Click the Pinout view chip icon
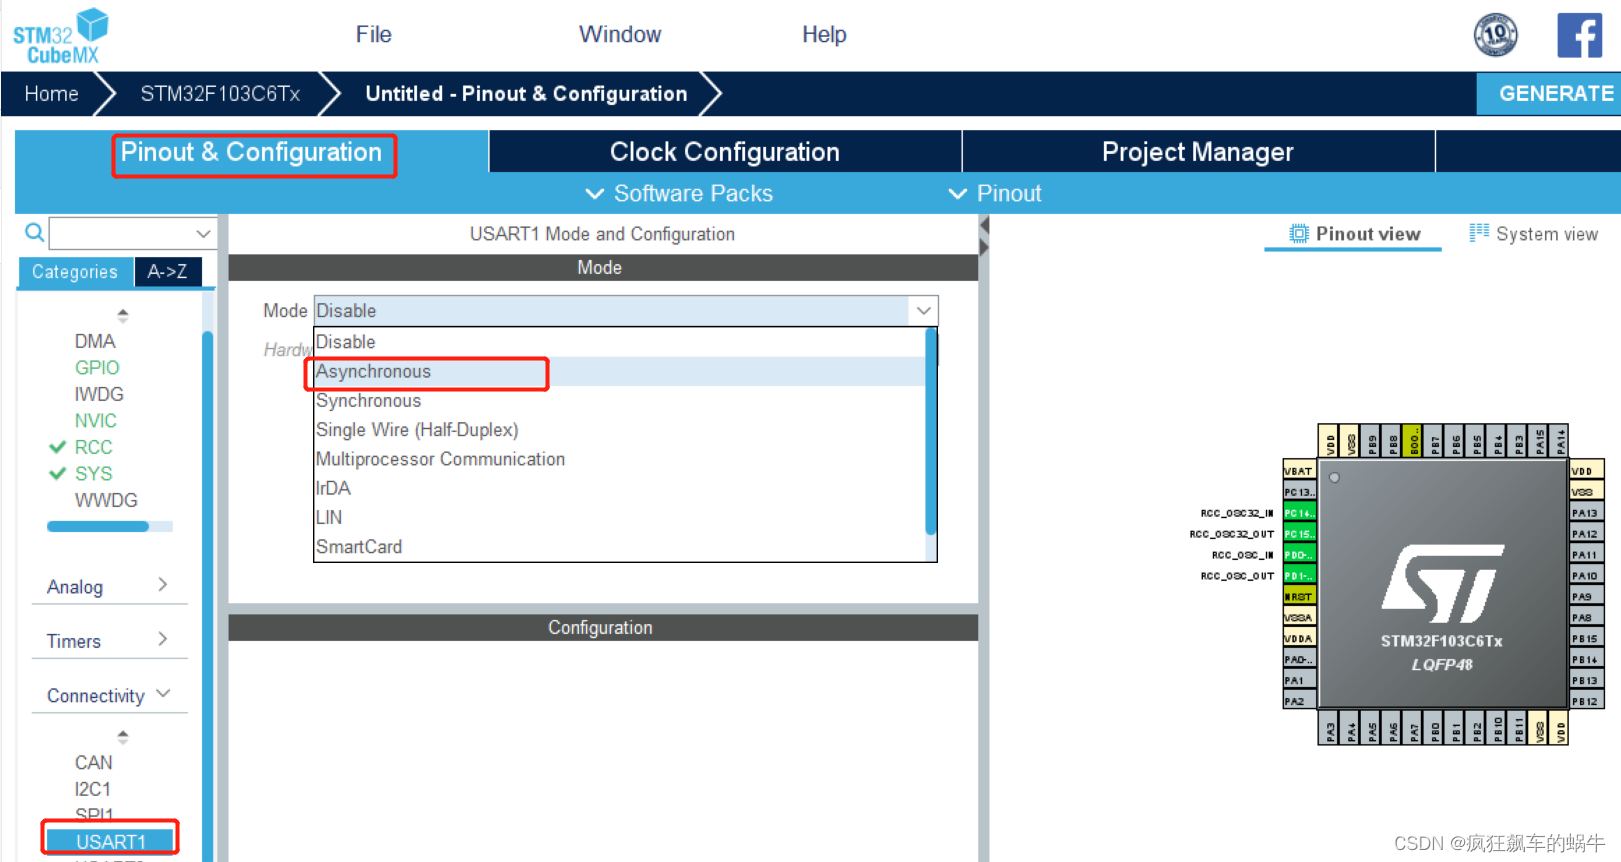This screenshot has width=1621, height=862. pos(1298,234)
